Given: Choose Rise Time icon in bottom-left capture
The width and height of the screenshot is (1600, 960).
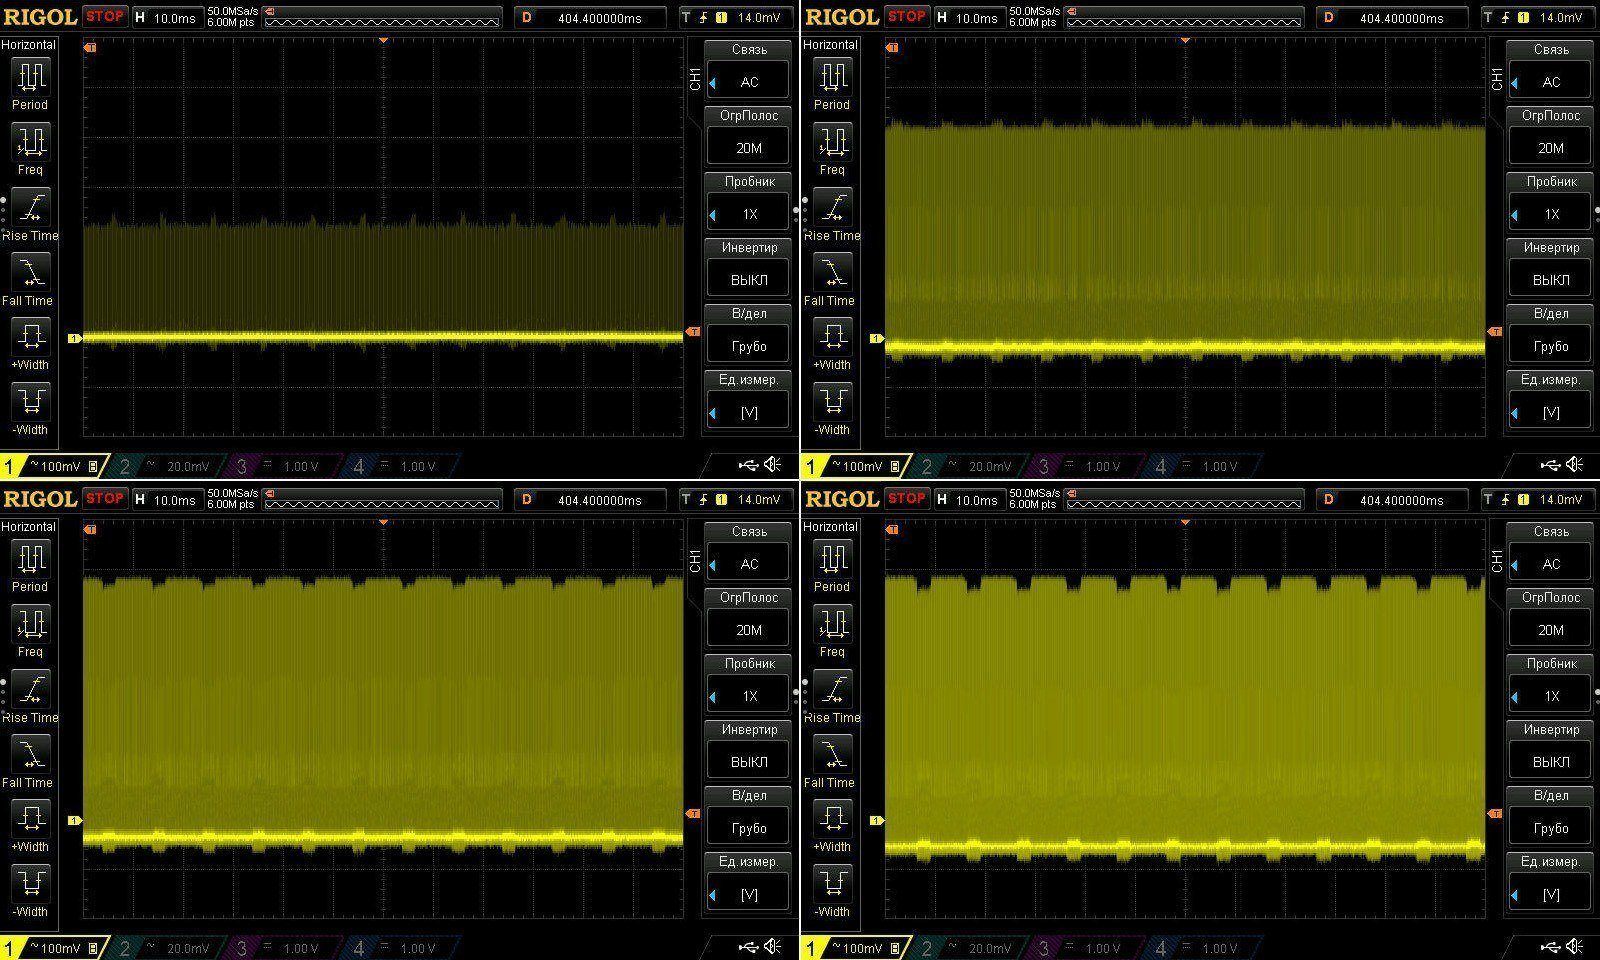Looking at the screenshot, I should click(30, 689).
